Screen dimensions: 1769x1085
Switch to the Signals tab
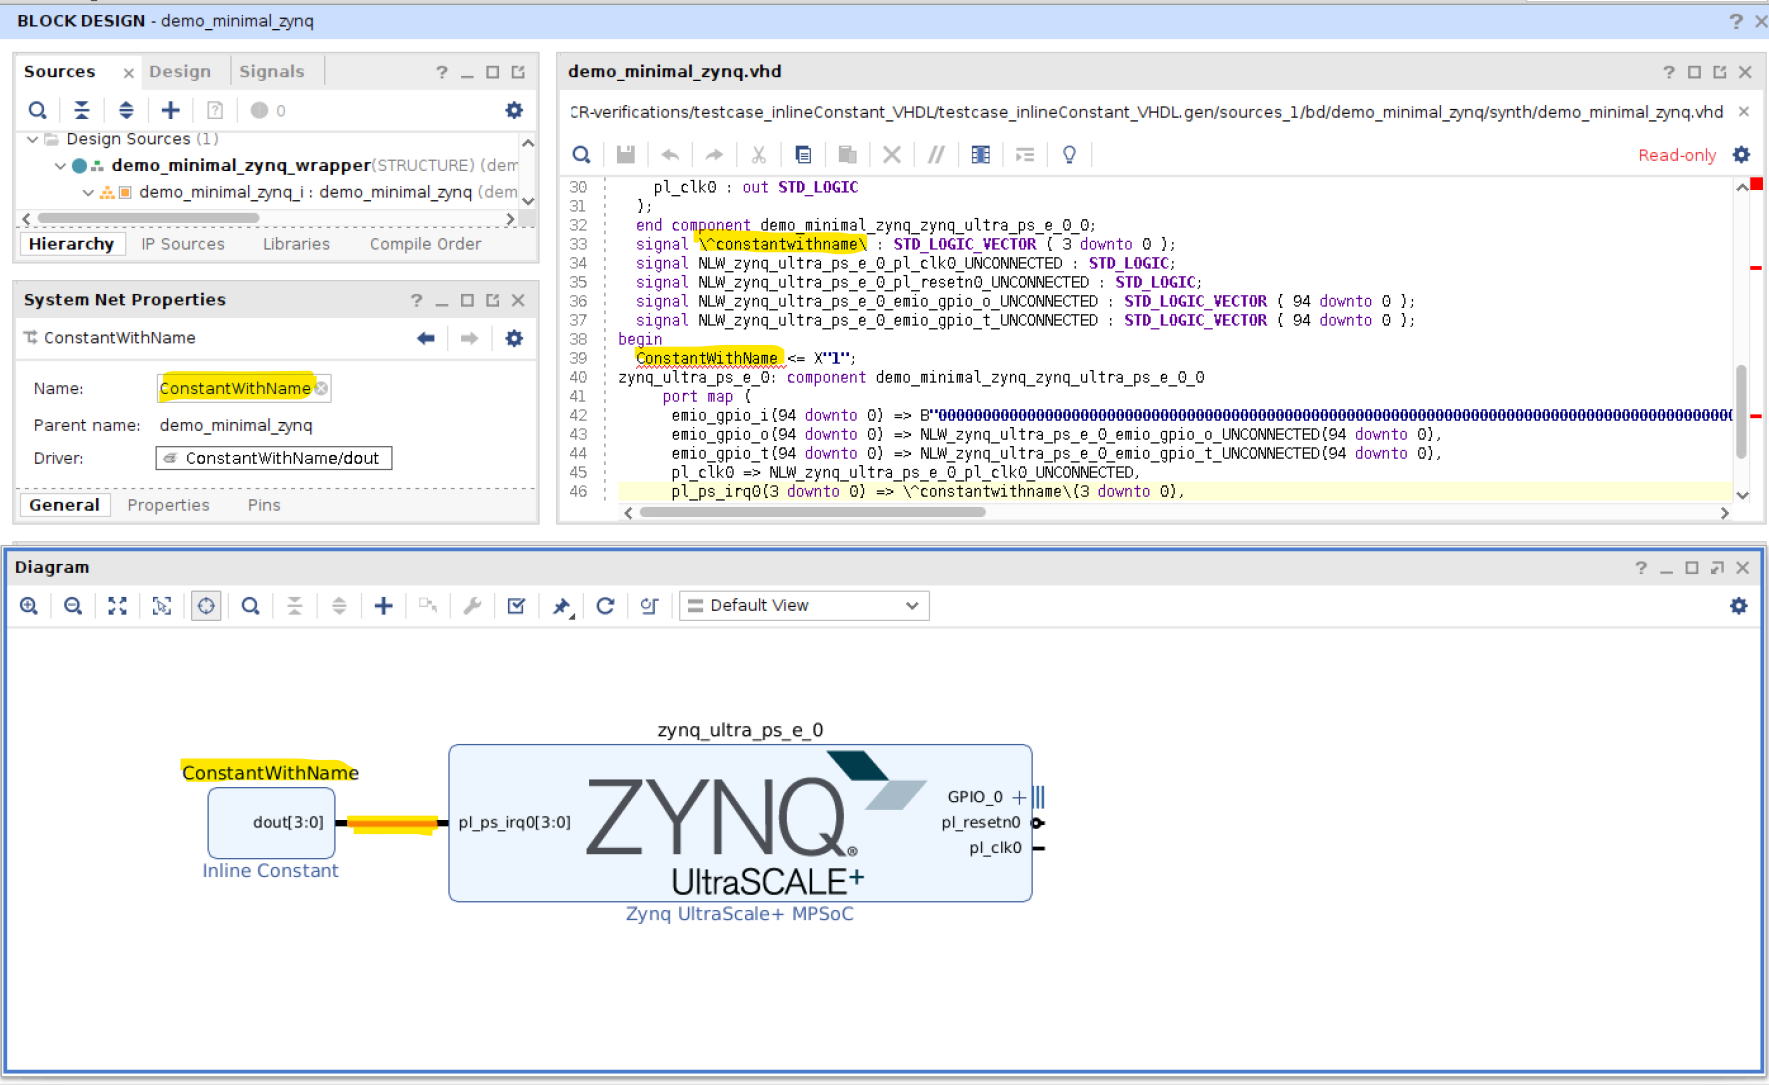(x=271, y=72)
